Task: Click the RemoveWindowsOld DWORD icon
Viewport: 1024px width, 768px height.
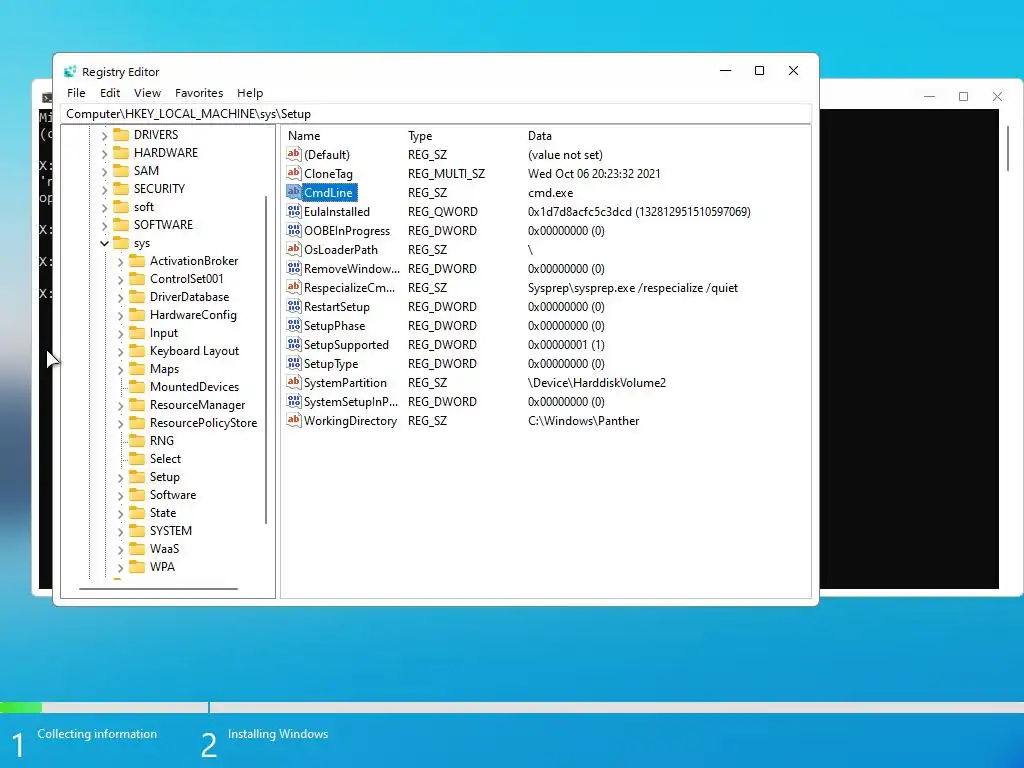Action: point(294,268)
